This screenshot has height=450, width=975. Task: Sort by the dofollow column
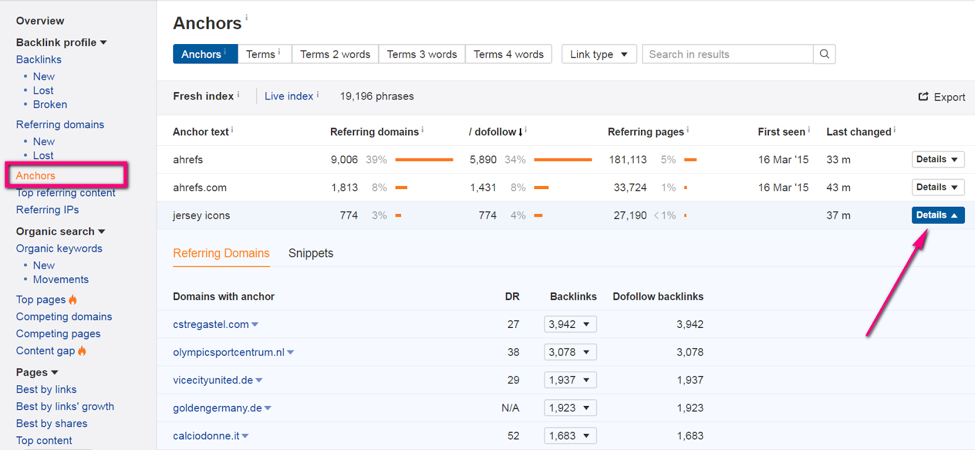(x=496, y=131)
